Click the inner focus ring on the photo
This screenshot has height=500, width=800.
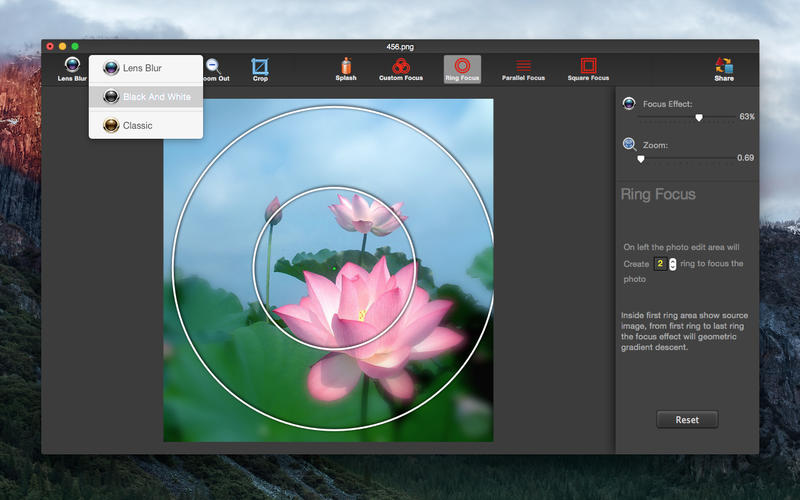(x=335, y=187)
